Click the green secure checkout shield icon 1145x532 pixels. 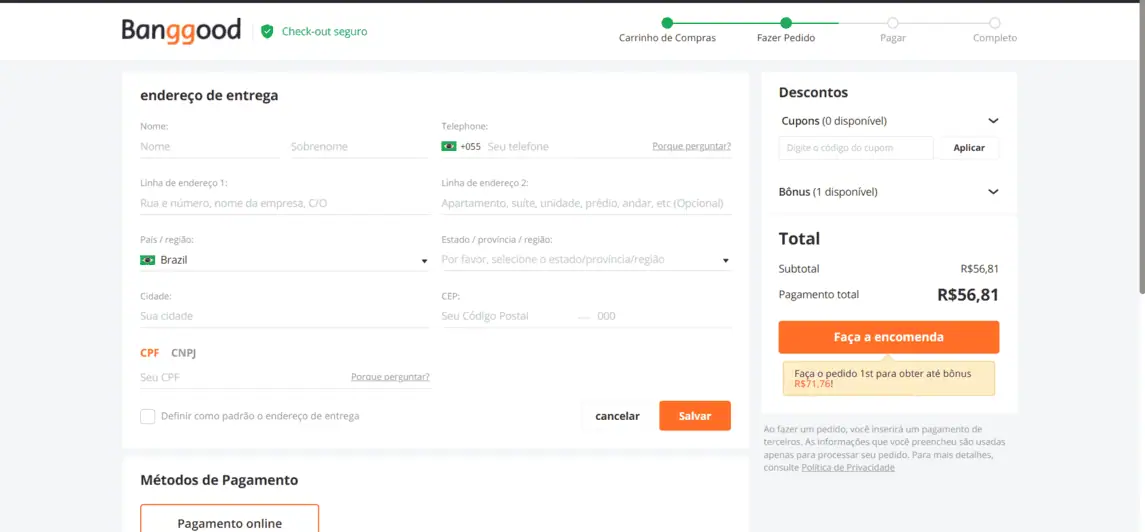[x=267, y=31]
